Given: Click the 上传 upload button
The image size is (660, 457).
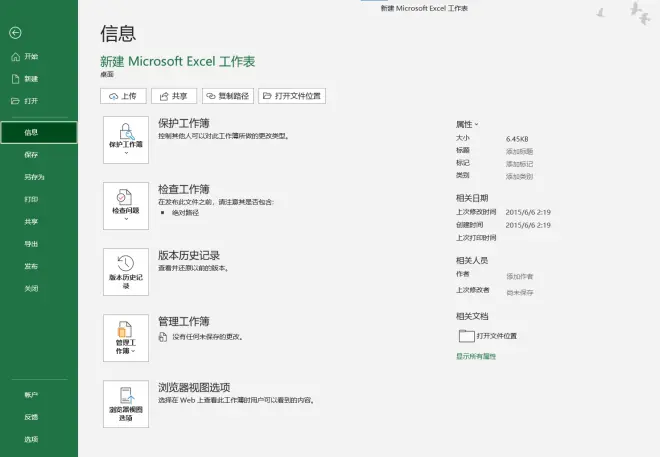Looking at the screenshot, I should [x=123, y=96].
